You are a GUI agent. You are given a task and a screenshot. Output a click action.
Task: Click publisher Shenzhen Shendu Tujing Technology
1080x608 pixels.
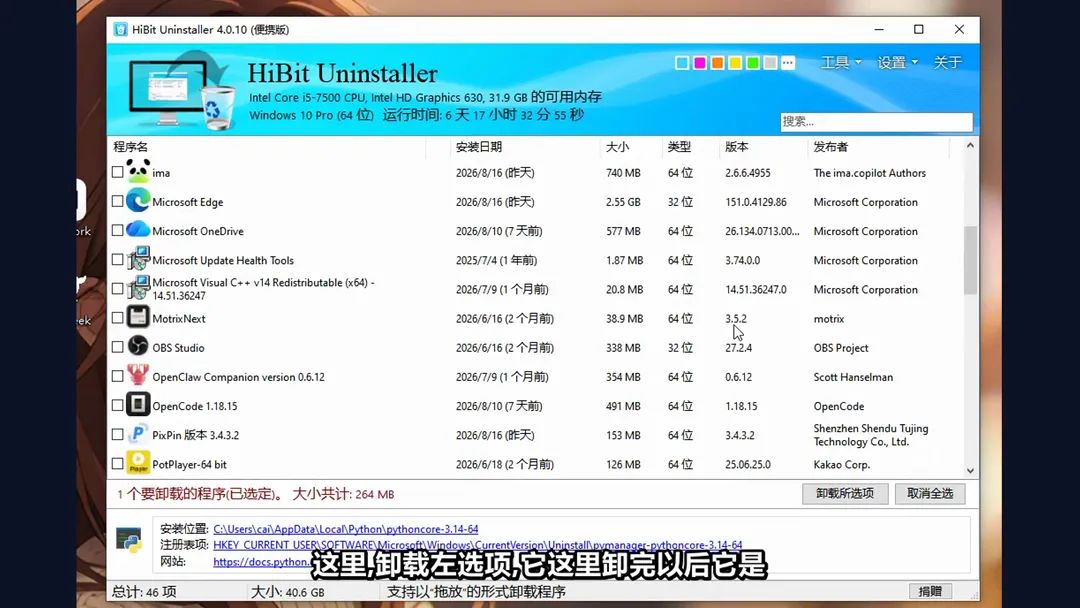(871, 435)
